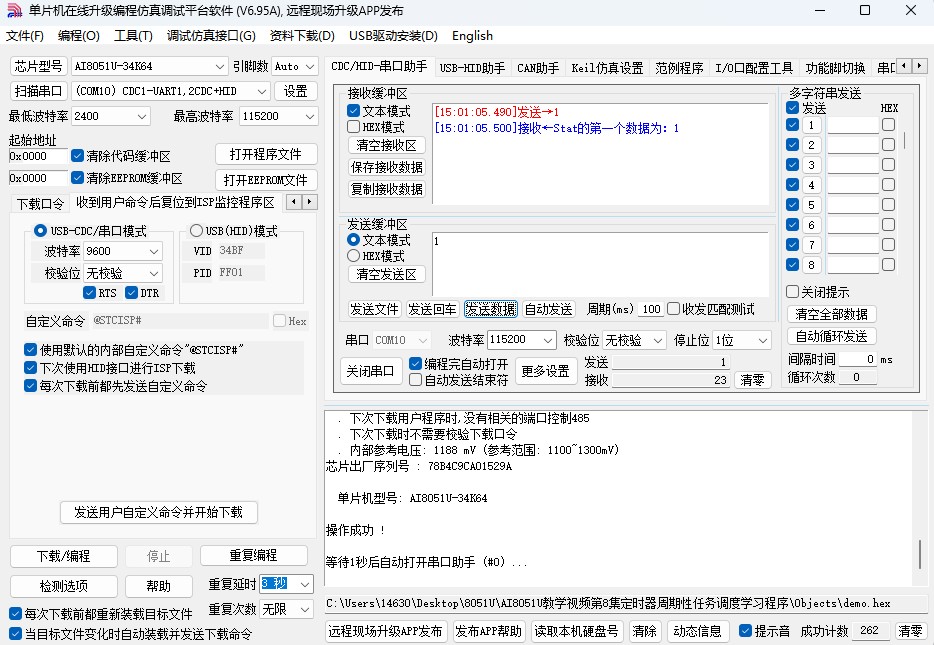
Task: Select USB(HID)模式 radio button
Action: tap(196, 230)
